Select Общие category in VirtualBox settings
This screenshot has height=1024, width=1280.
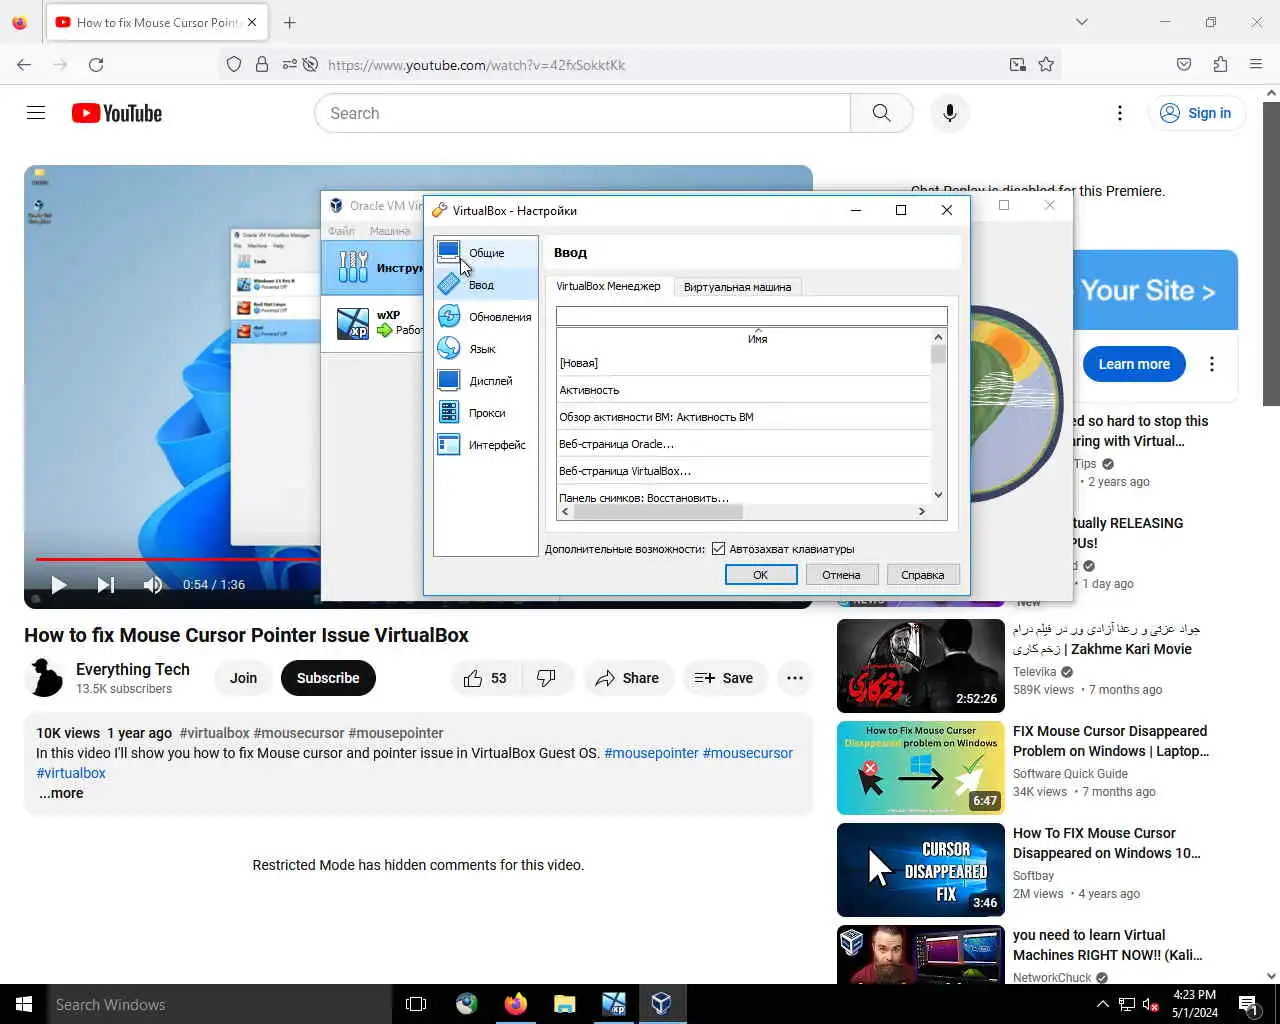486,253
